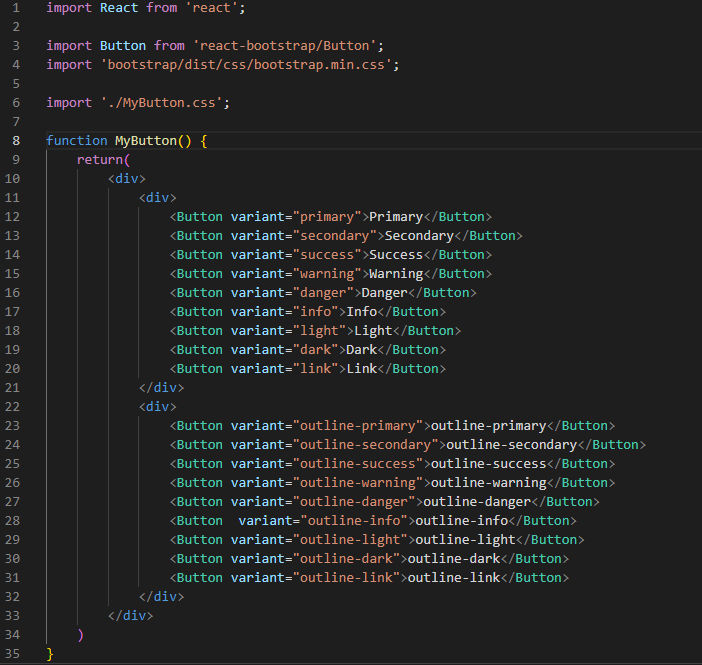This screenshot has height=665, width=702.
Task: Click the function keyword on line 8
Action: click(x=77, y=141)
